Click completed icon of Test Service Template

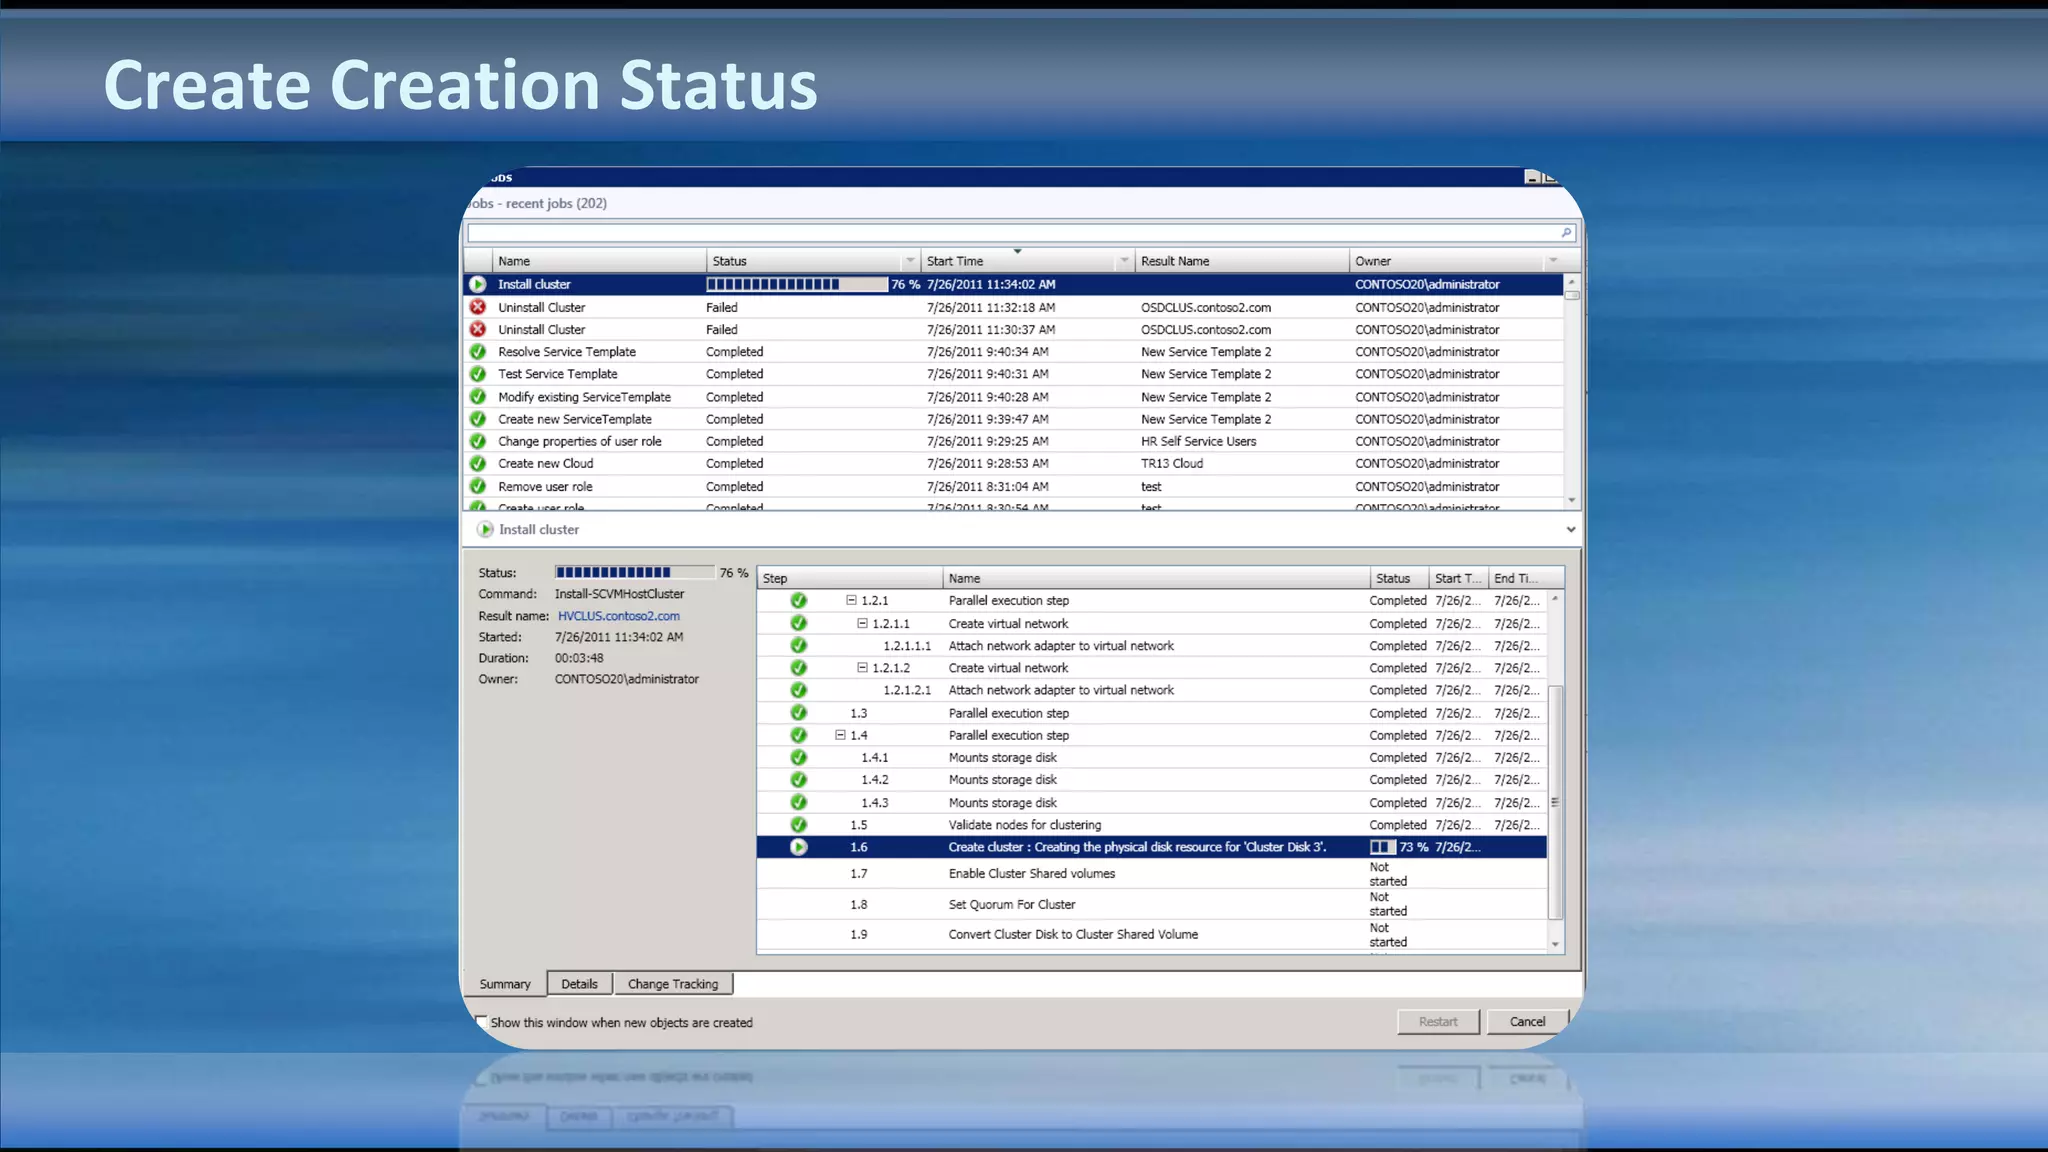click(x=478, y=374)
